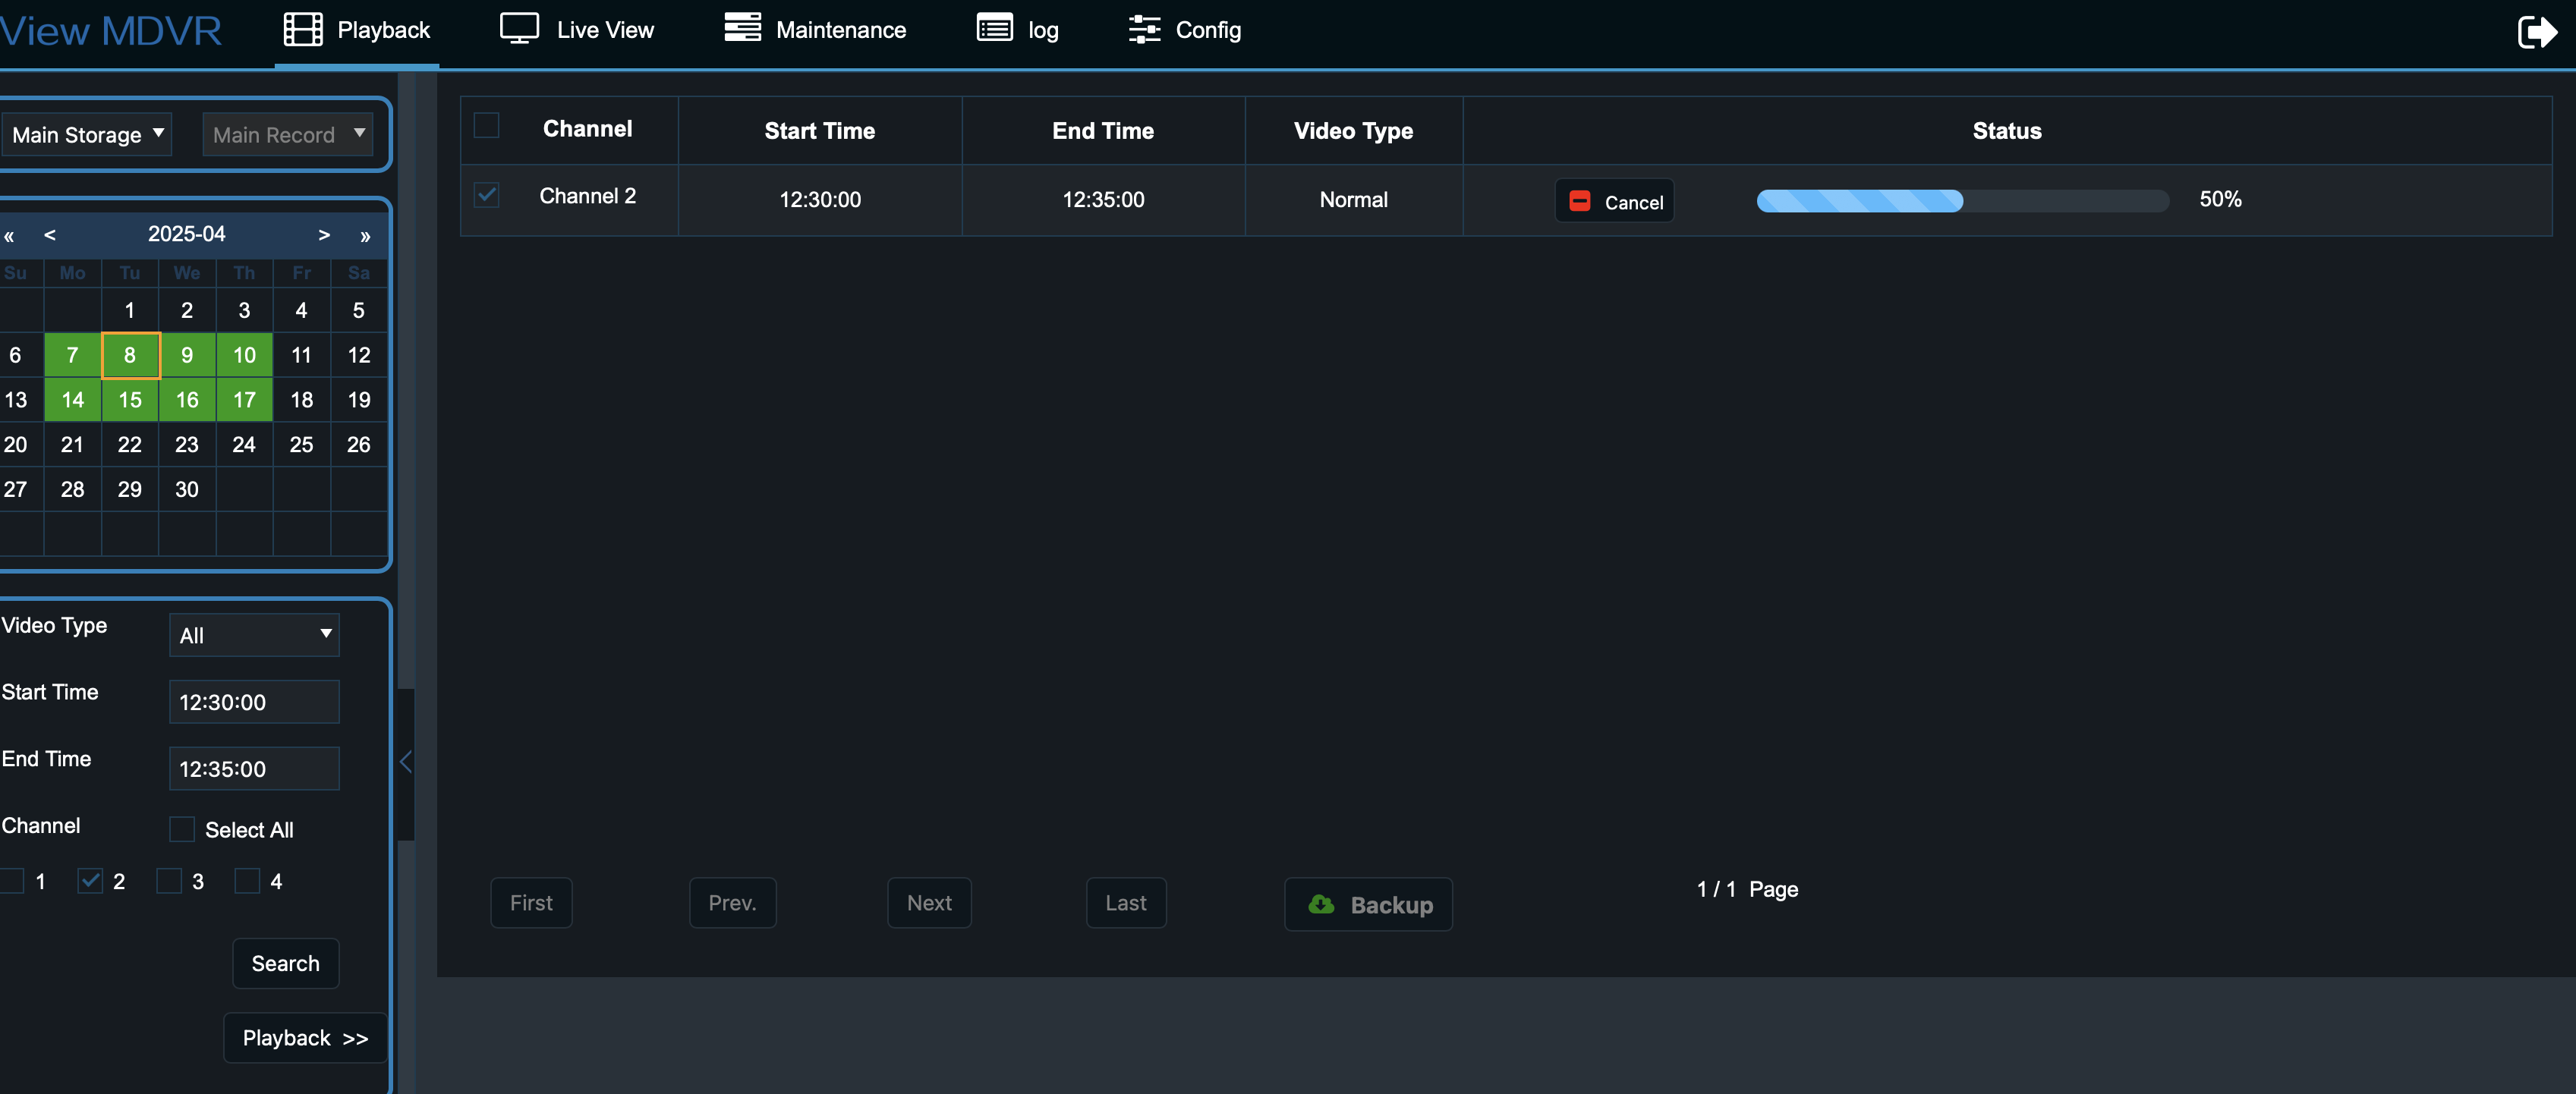The image size is (2576, 1094).
Task: Enable the Select All channels checkbox
Action: point(181,829)
